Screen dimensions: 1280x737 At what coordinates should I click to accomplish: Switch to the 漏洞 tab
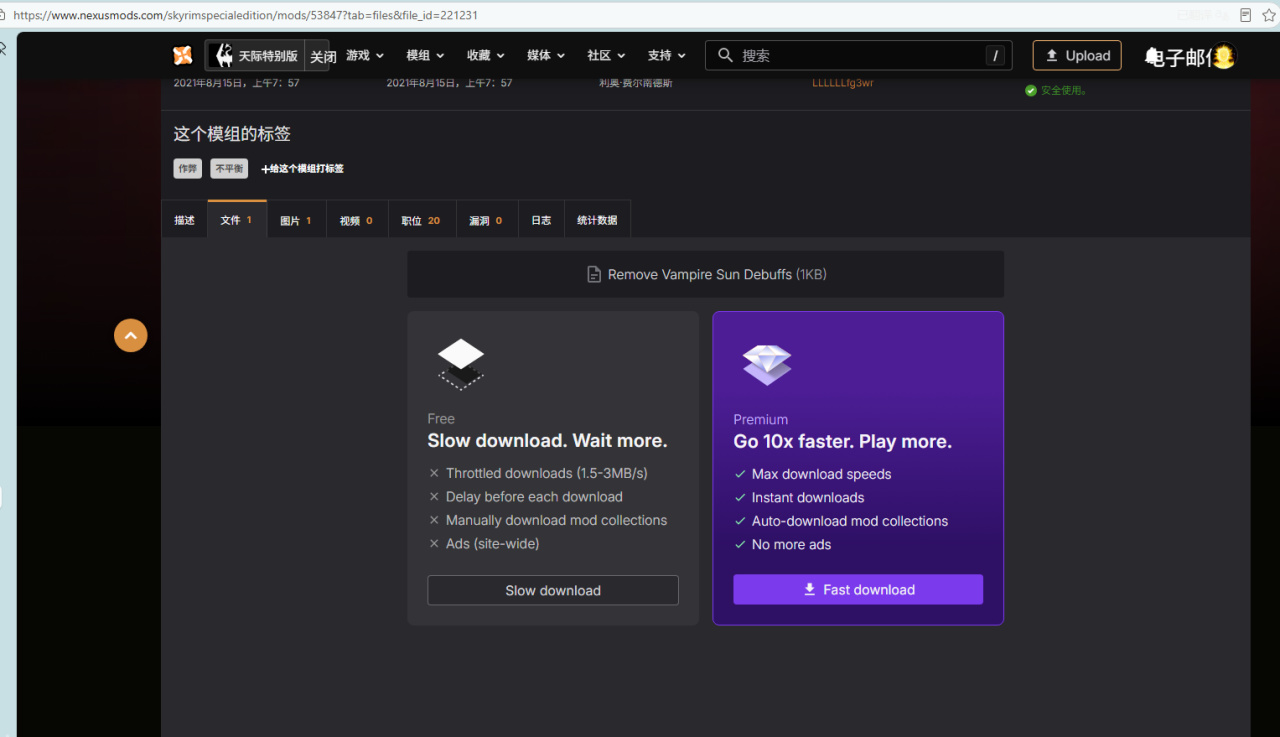486,220
